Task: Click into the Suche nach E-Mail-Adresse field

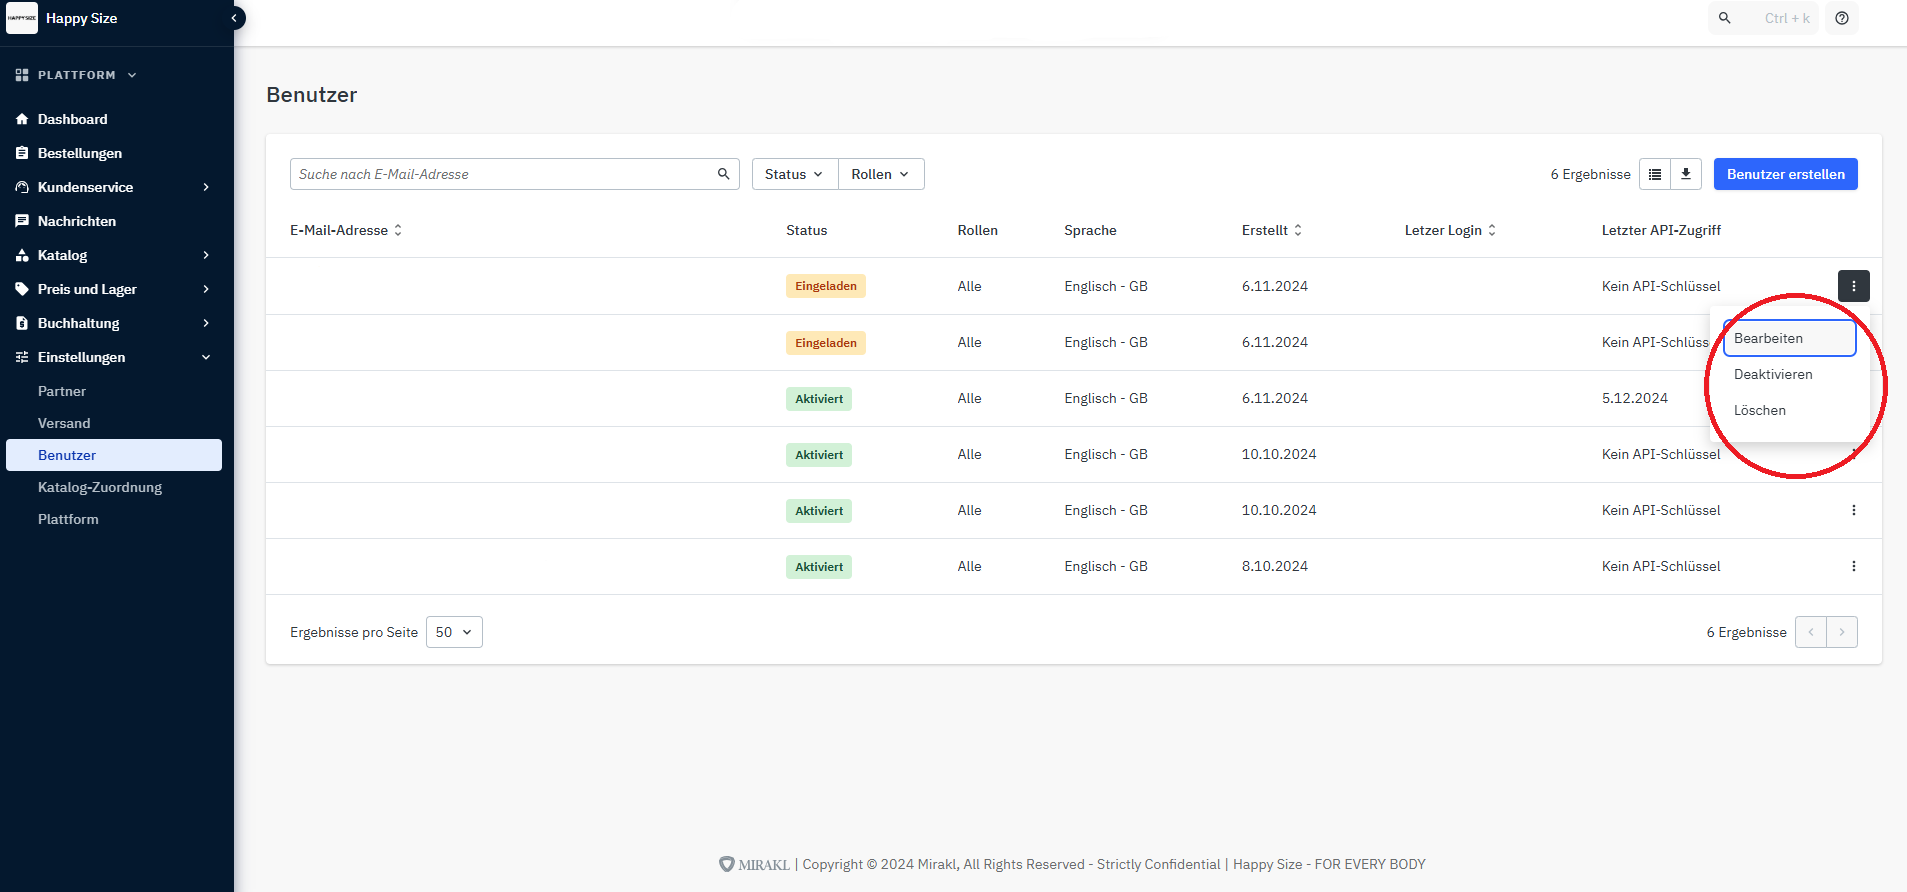Action: click(x=500, y=174)
